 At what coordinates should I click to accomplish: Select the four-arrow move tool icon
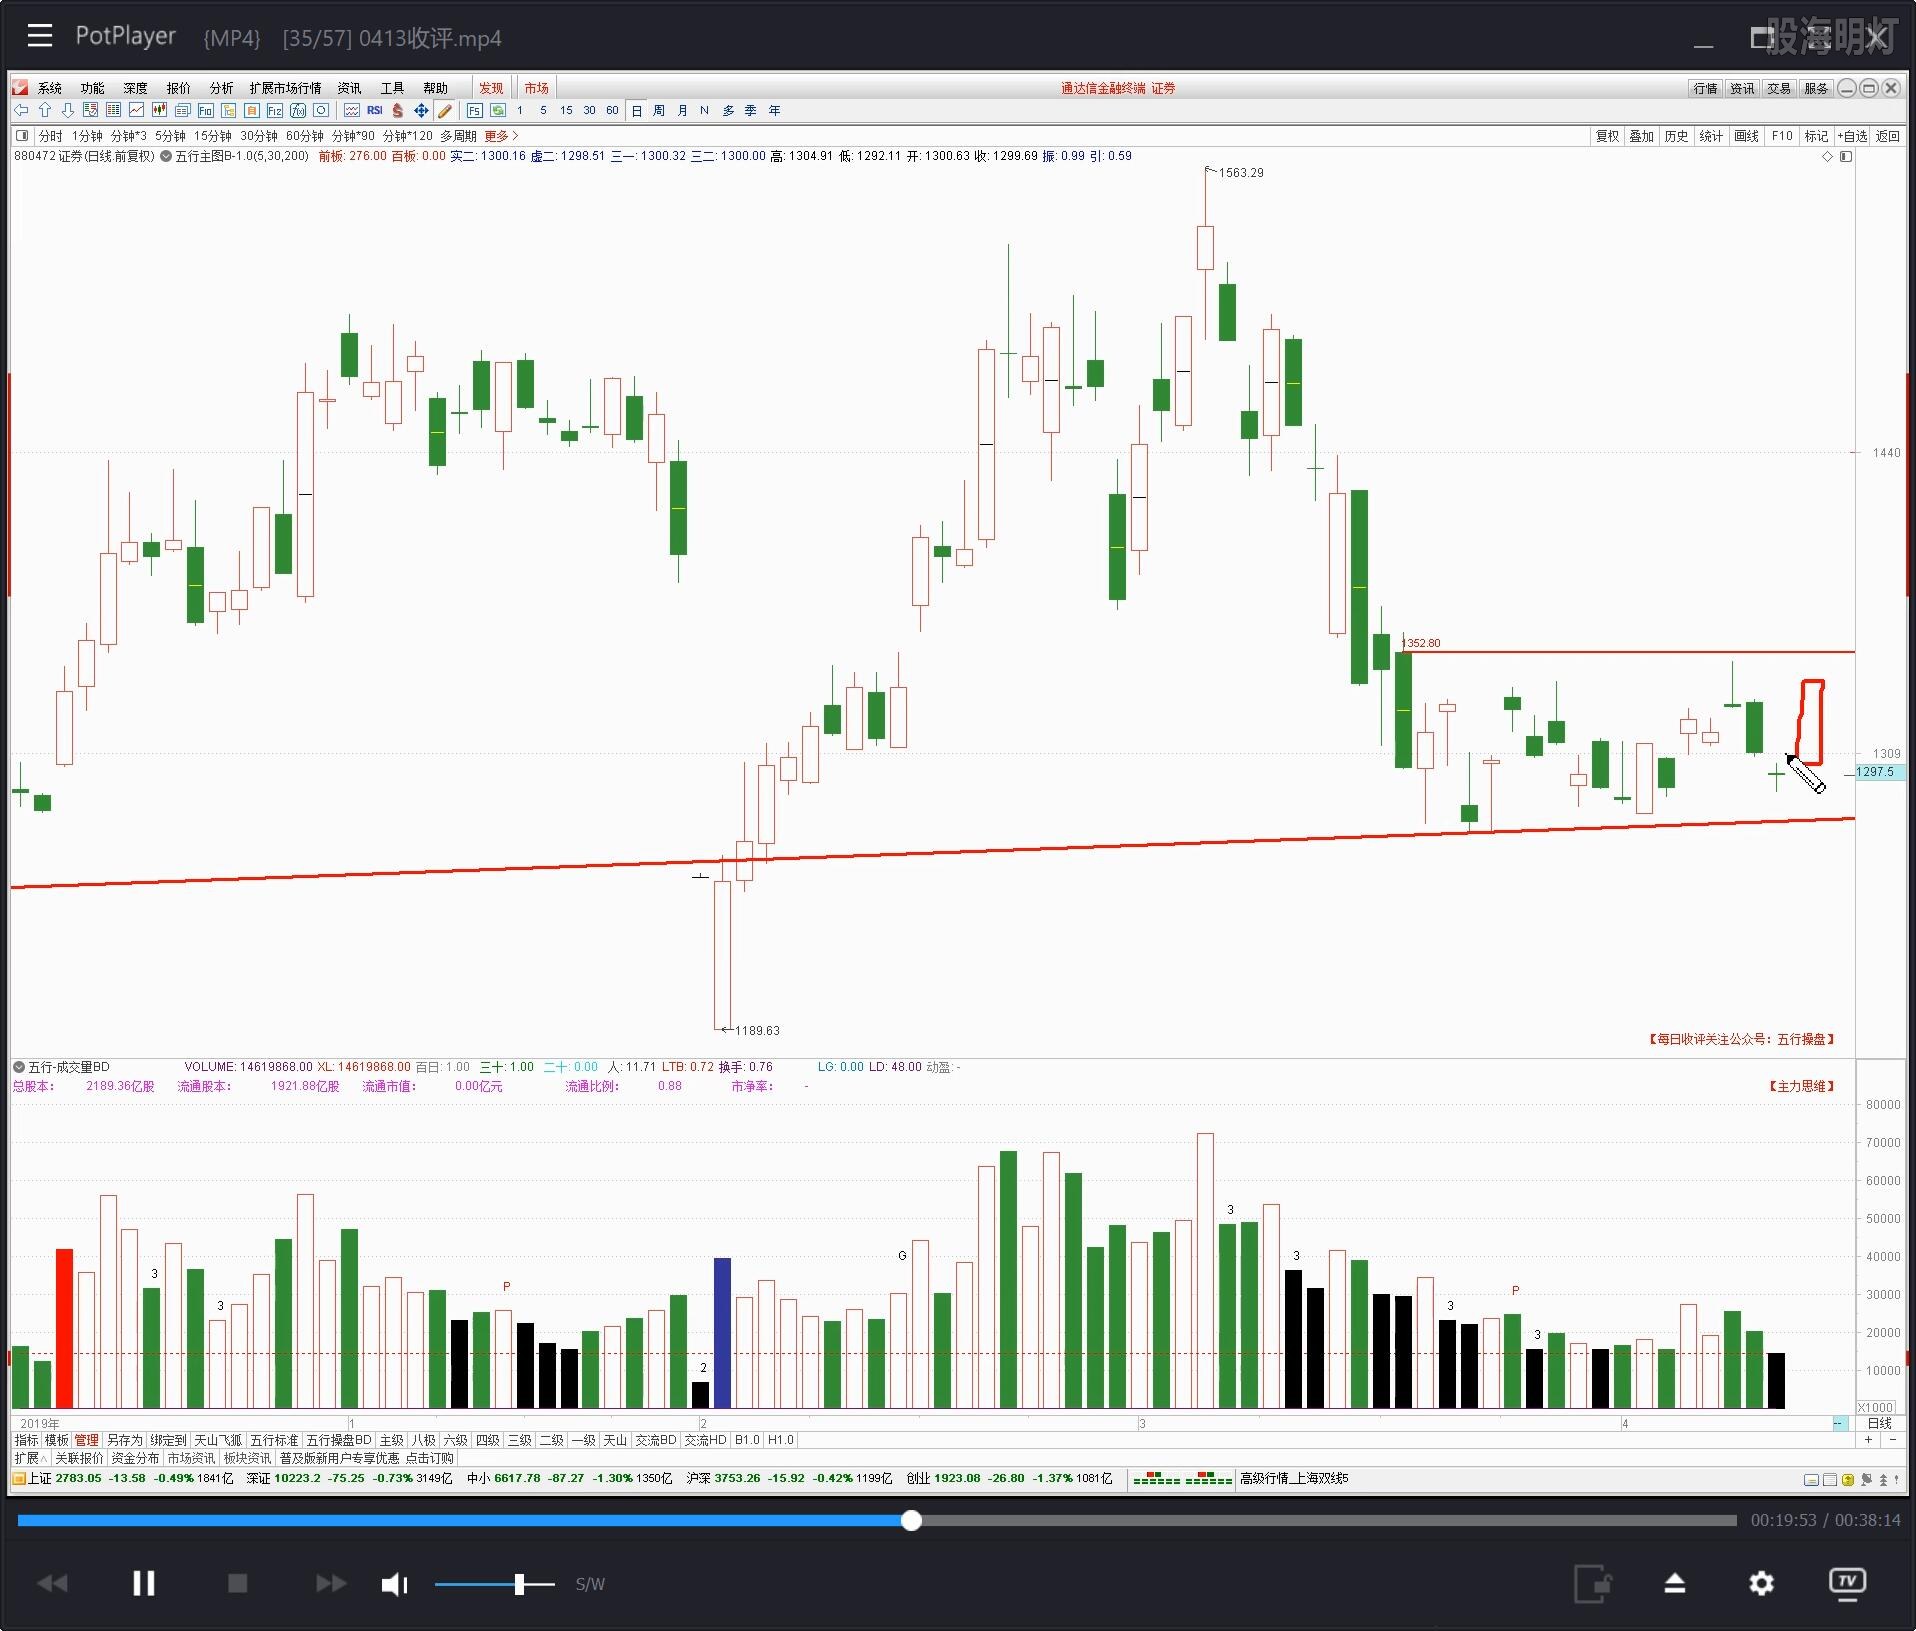point(421,110)
